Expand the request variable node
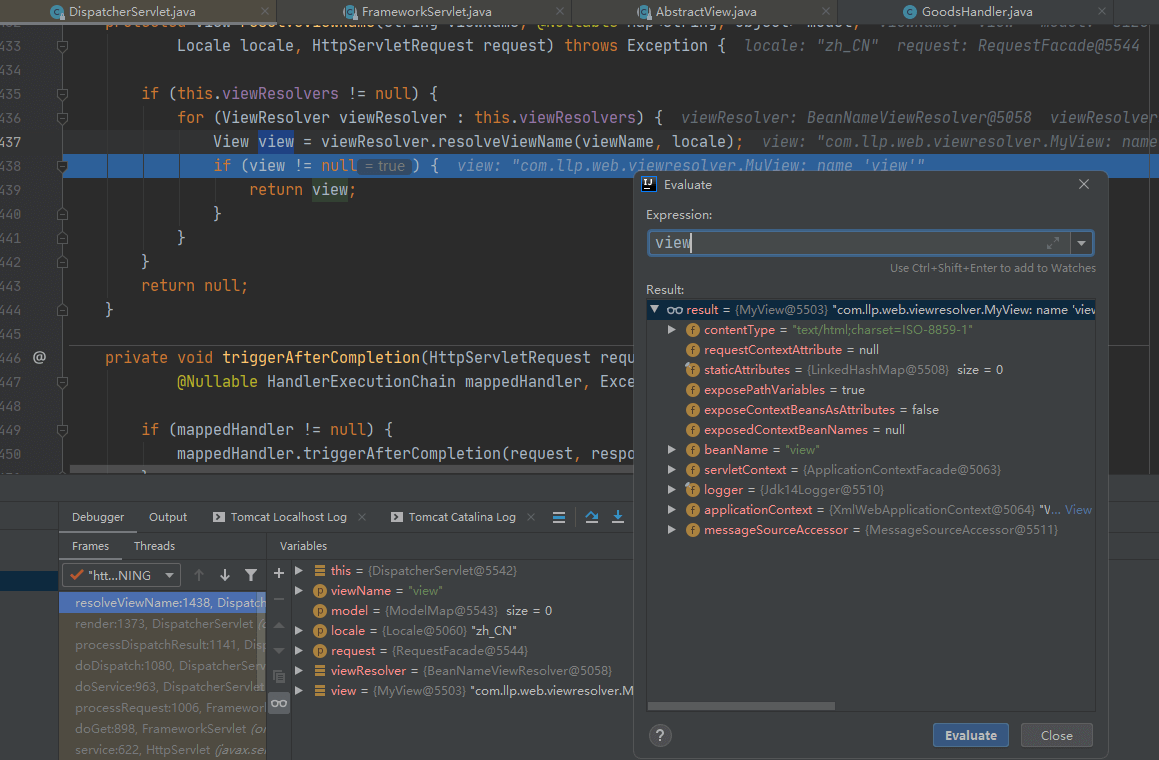This screenshot has width=1159, height=760. pyautogui.click(x=299, y=650)
